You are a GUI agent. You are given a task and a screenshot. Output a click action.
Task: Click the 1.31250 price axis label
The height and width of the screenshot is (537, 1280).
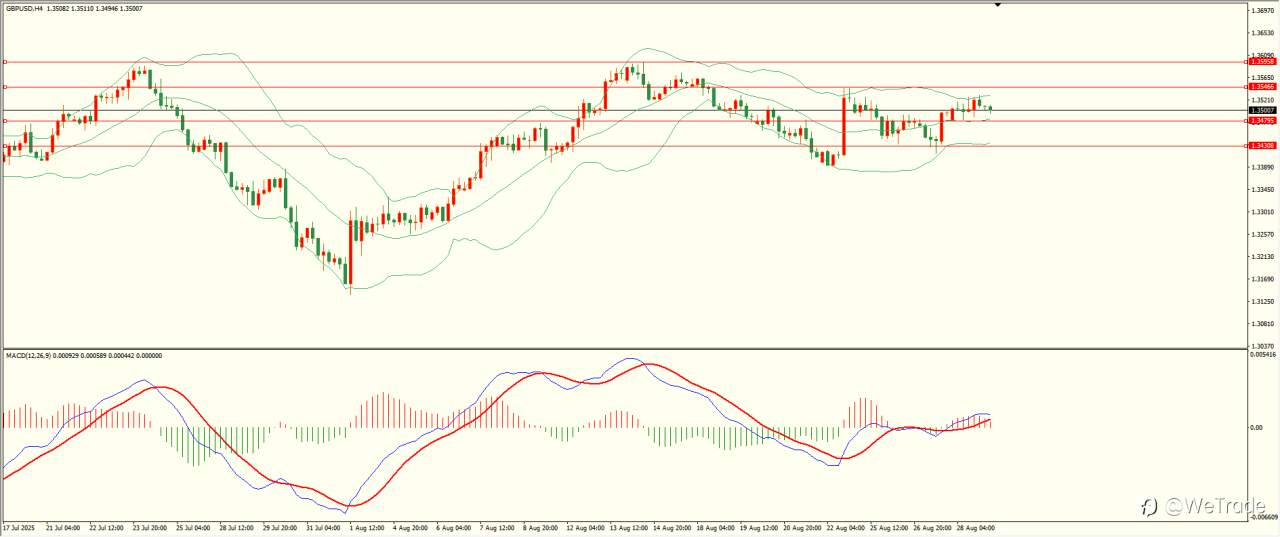pyautogui.click(x=1263, y=301)
